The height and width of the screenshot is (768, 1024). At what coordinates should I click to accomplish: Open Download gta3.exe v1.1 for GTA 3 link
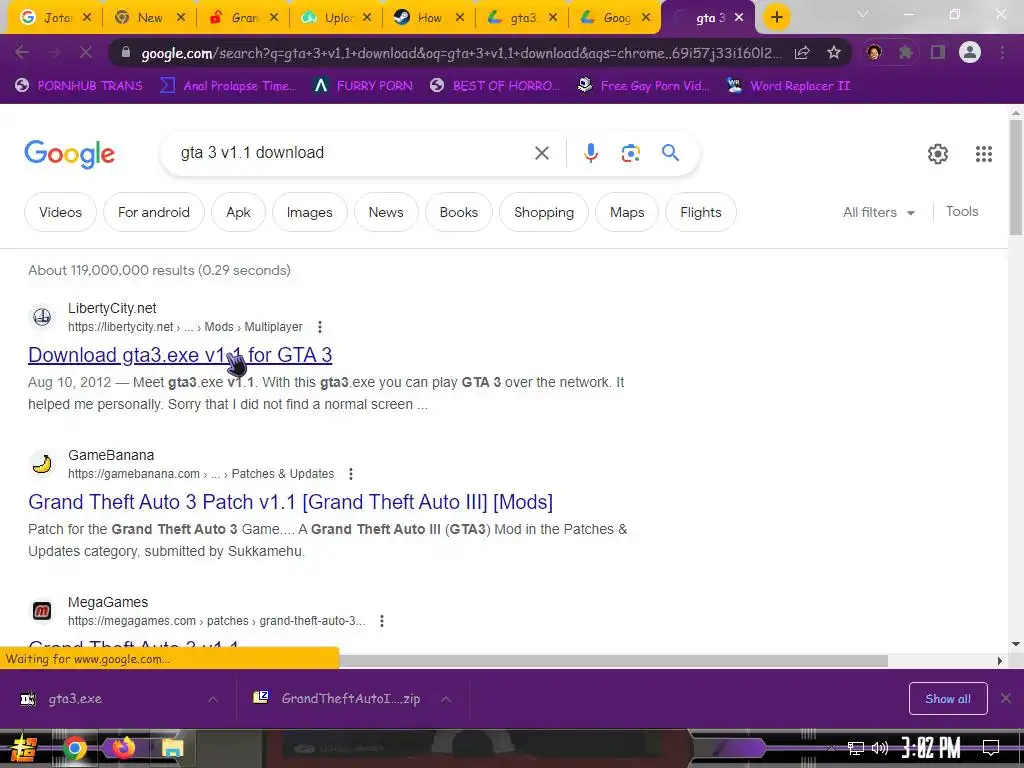pyautogui.click(x=180, y=355)
